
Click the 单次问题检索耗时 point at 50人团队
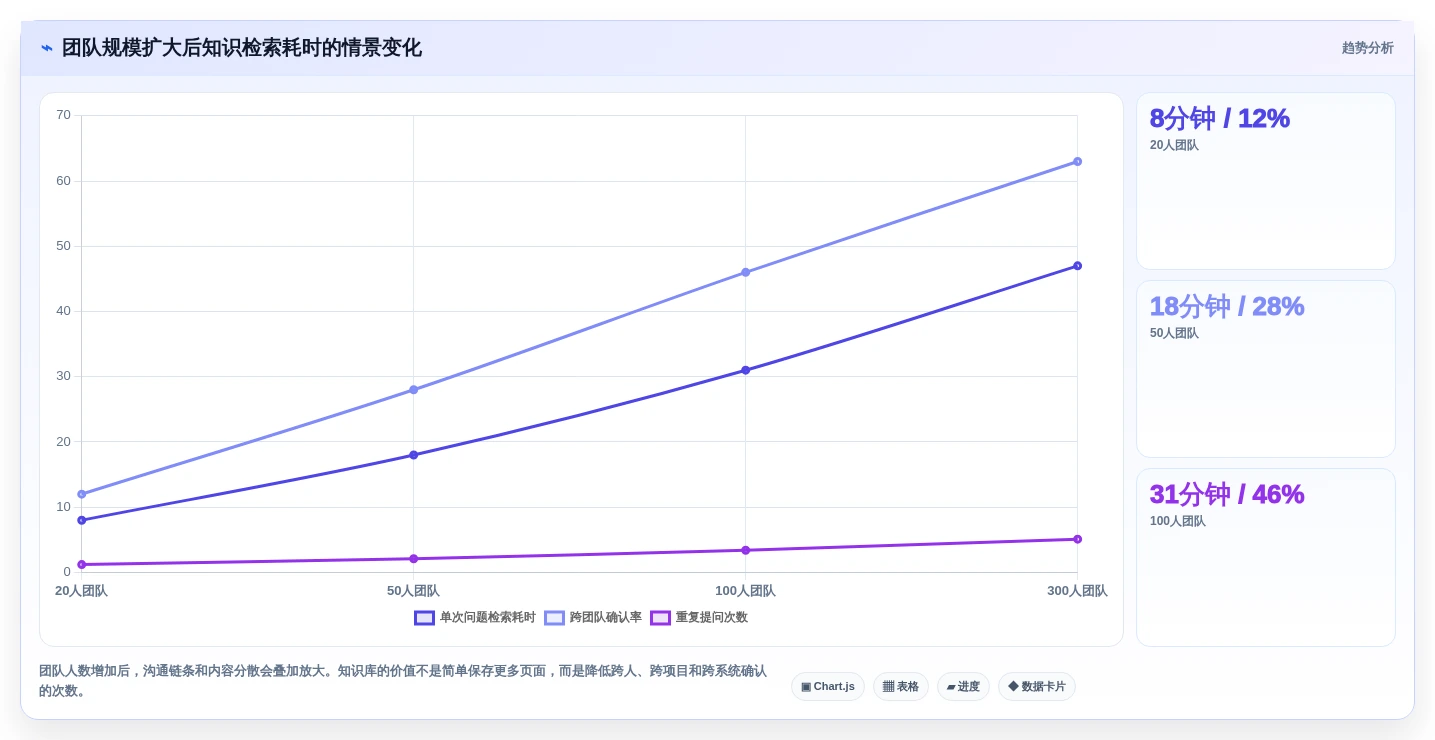pos(413,455)
